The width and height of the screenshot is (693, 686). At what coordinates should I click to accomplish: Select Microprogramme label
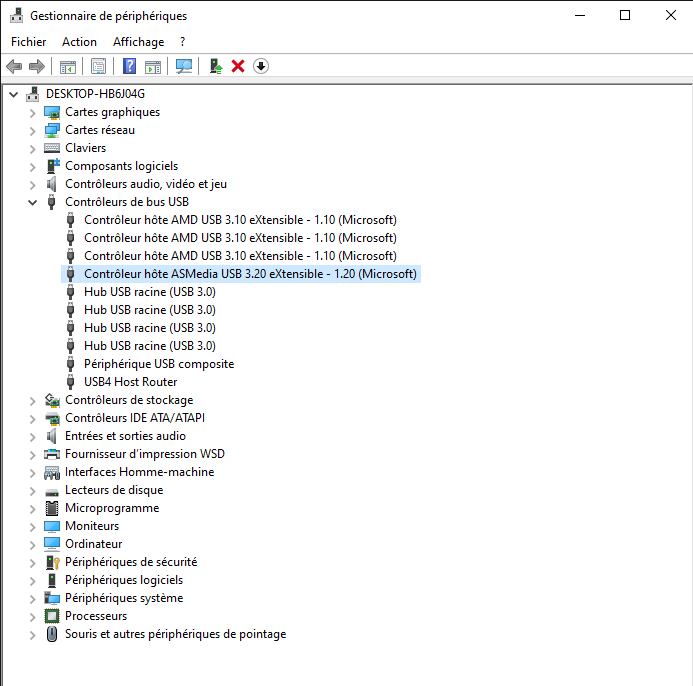coord(112,508)
